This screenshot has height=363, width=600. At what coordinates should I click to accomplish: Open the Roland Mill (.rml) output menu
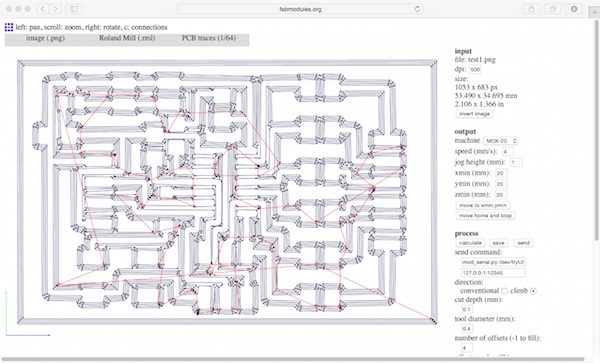pos(127,38)
